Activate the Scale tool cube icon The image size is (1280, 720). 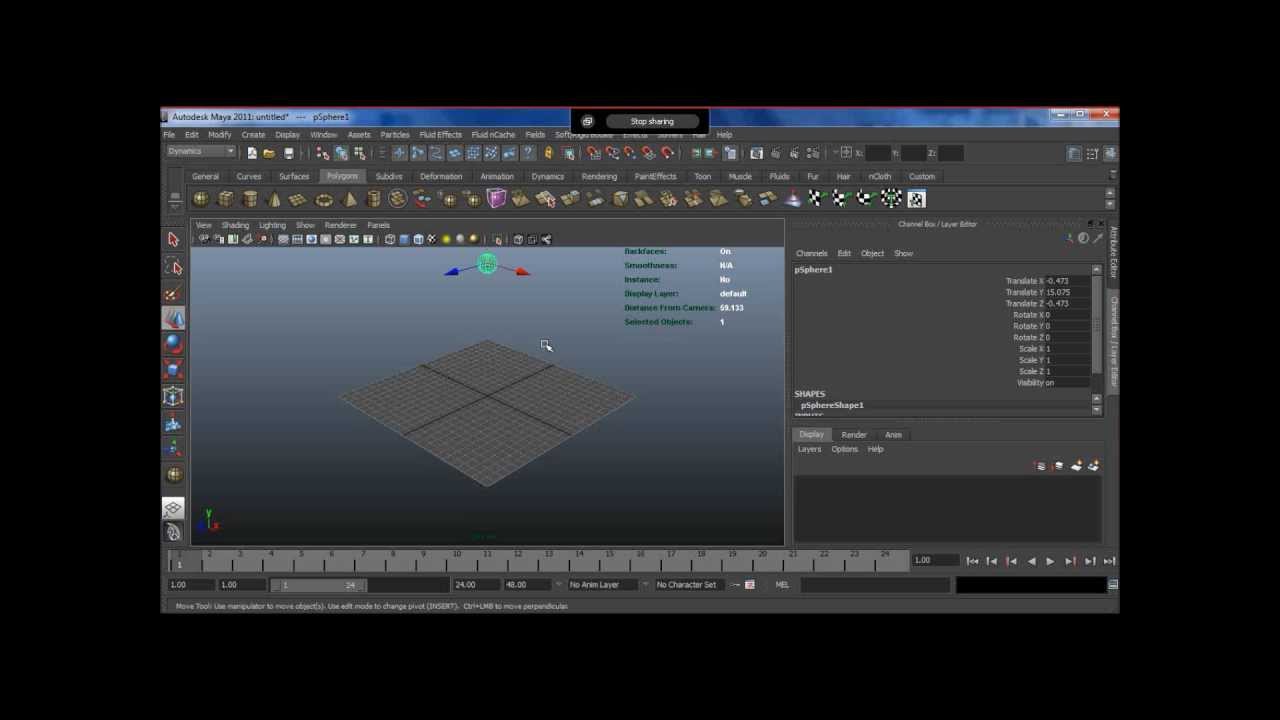tap(173, 370)
